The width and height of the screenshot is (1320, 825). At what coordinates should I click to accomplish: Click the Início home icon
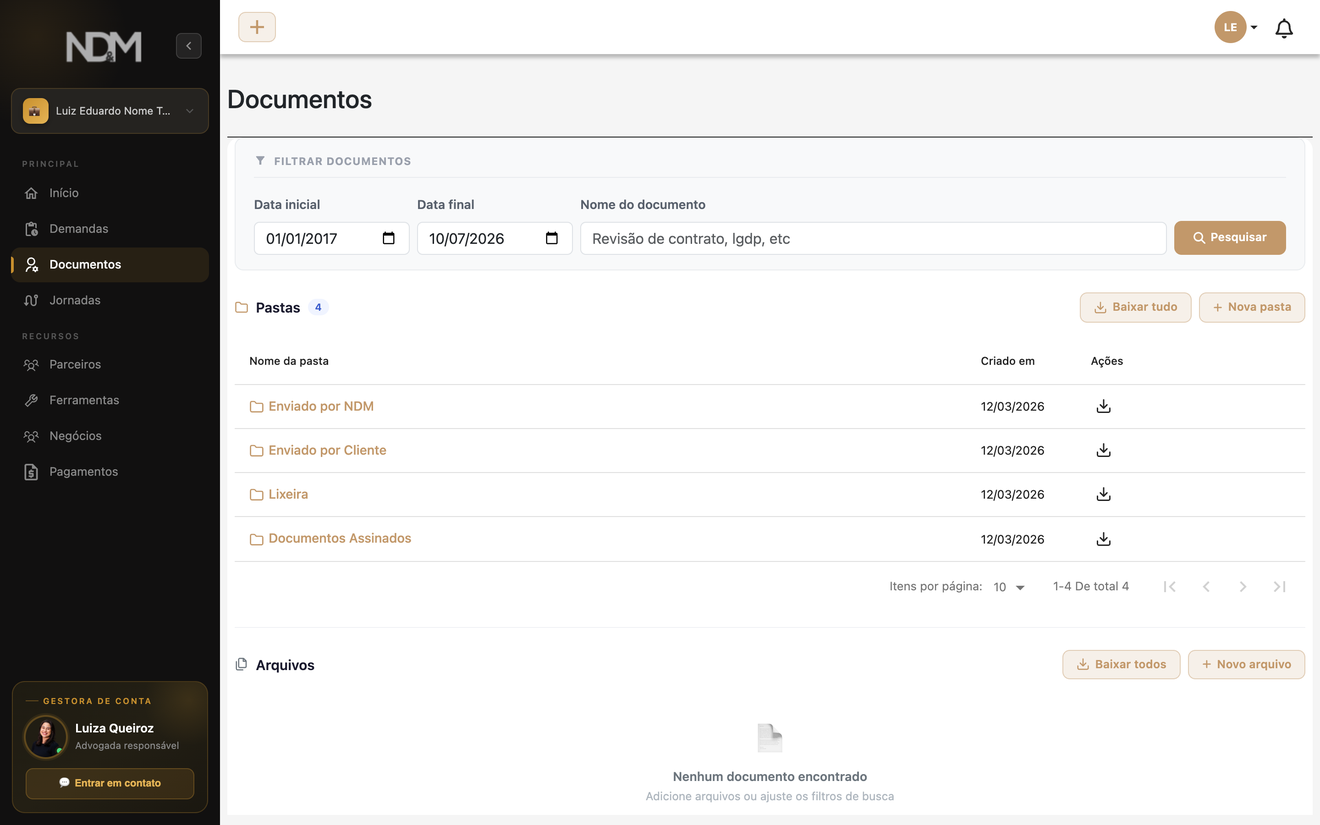coord(31,193)
